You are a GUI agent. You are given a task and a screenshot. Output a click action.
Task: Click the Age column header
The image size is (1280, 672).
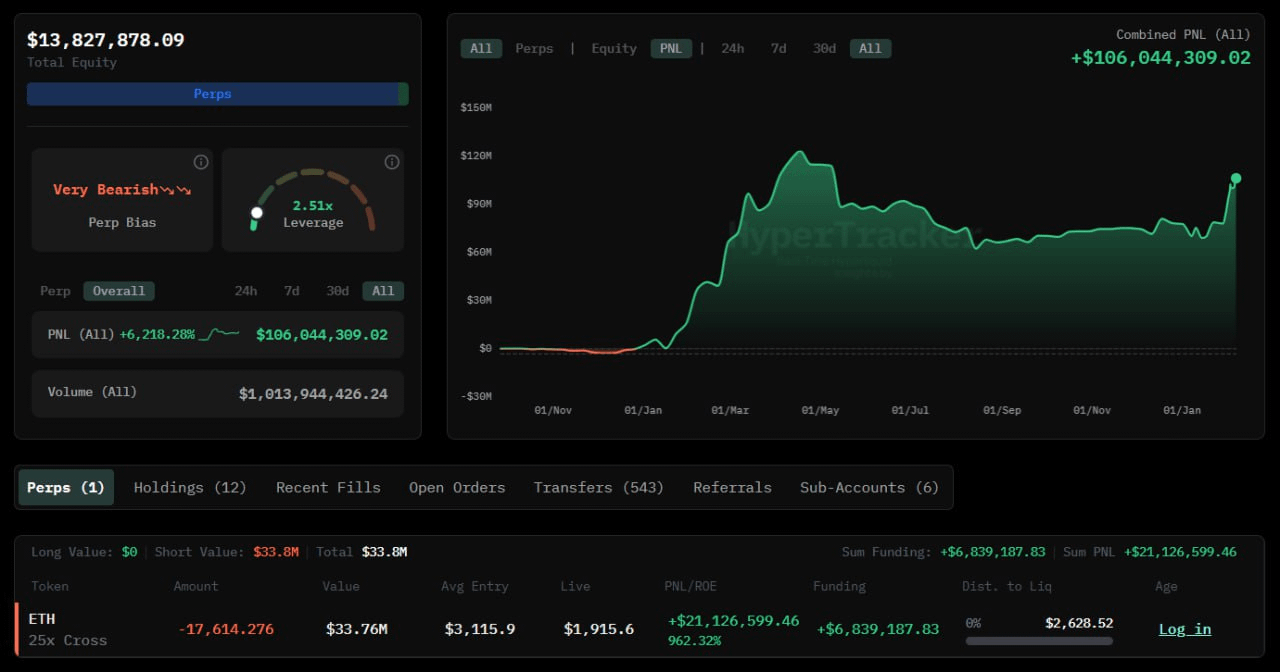1166,586
